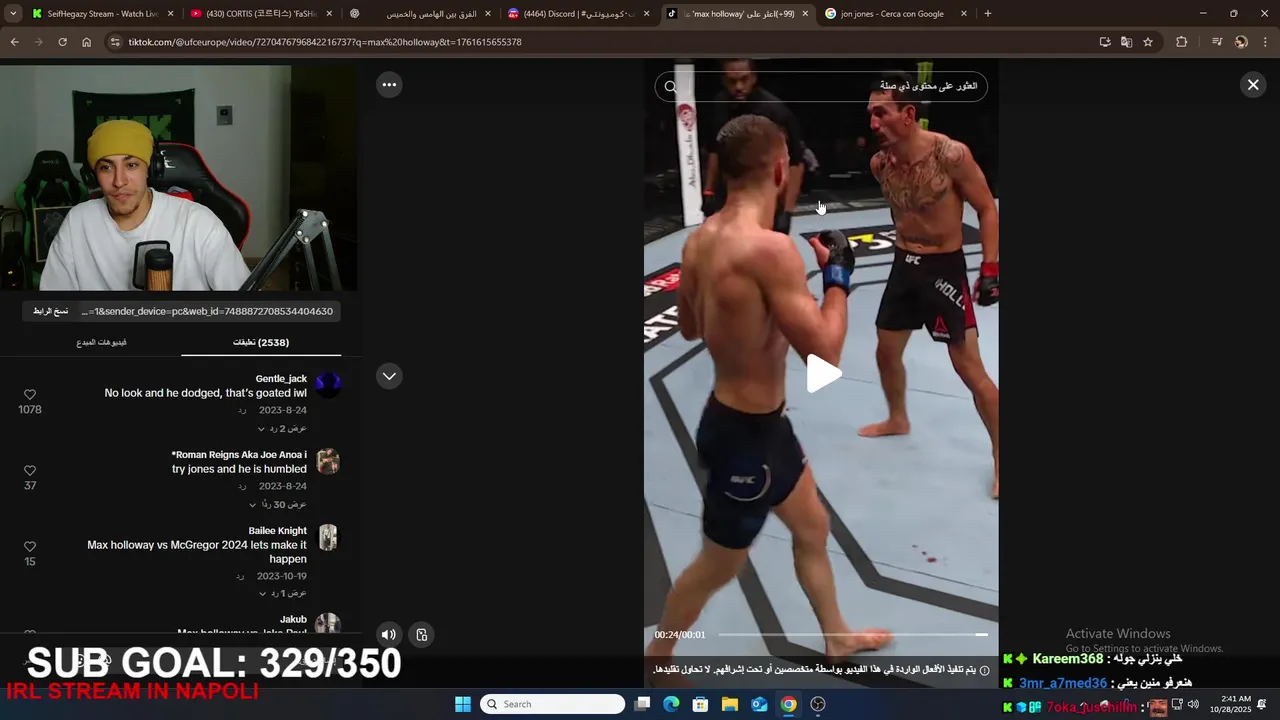Open File Explorer from taskbar
The width and height of the screenshot is (1280, 720).
click(x=730, y=704)
